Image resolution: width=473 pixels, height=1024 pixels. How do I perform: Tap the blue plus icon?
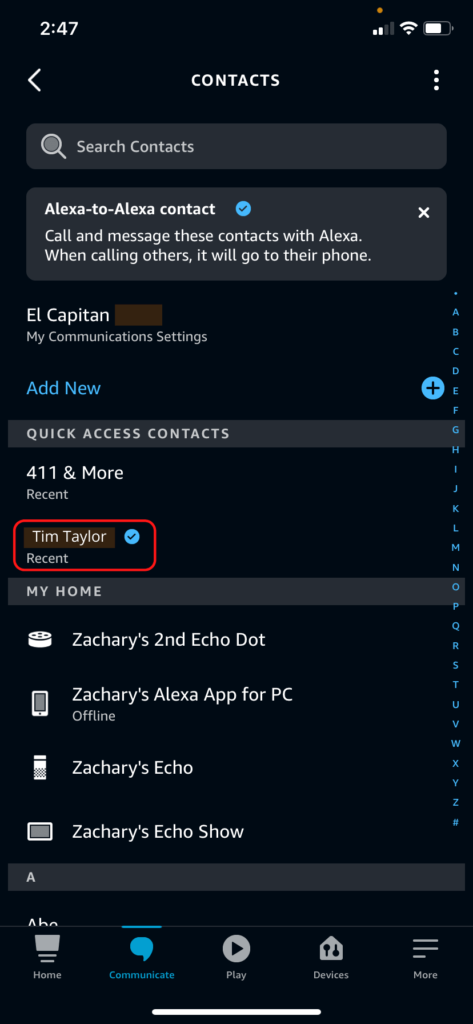click(x=432, y=389)
